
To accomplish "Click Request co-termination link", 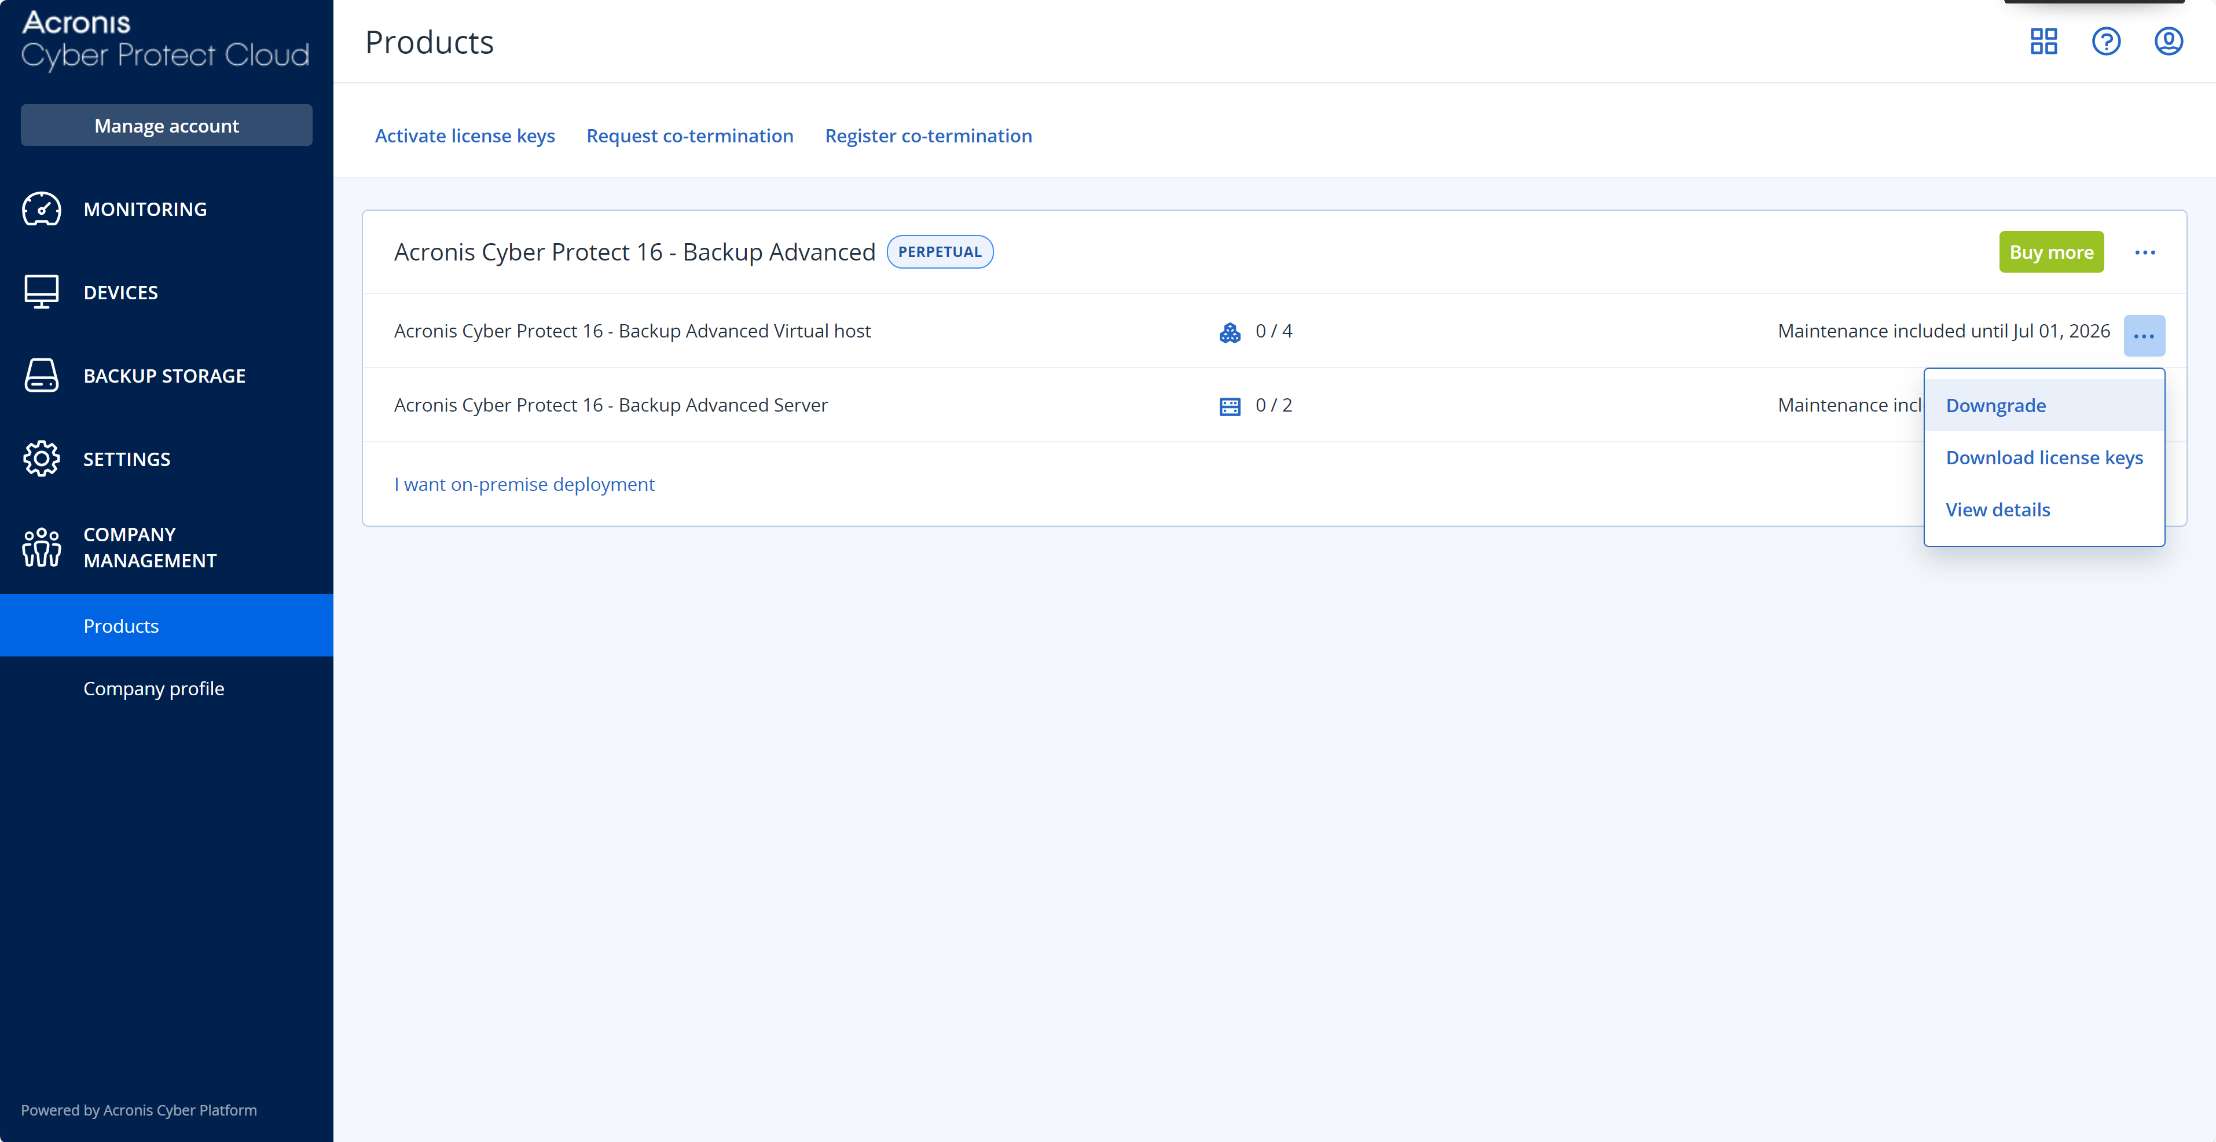I will coord(690,135).
